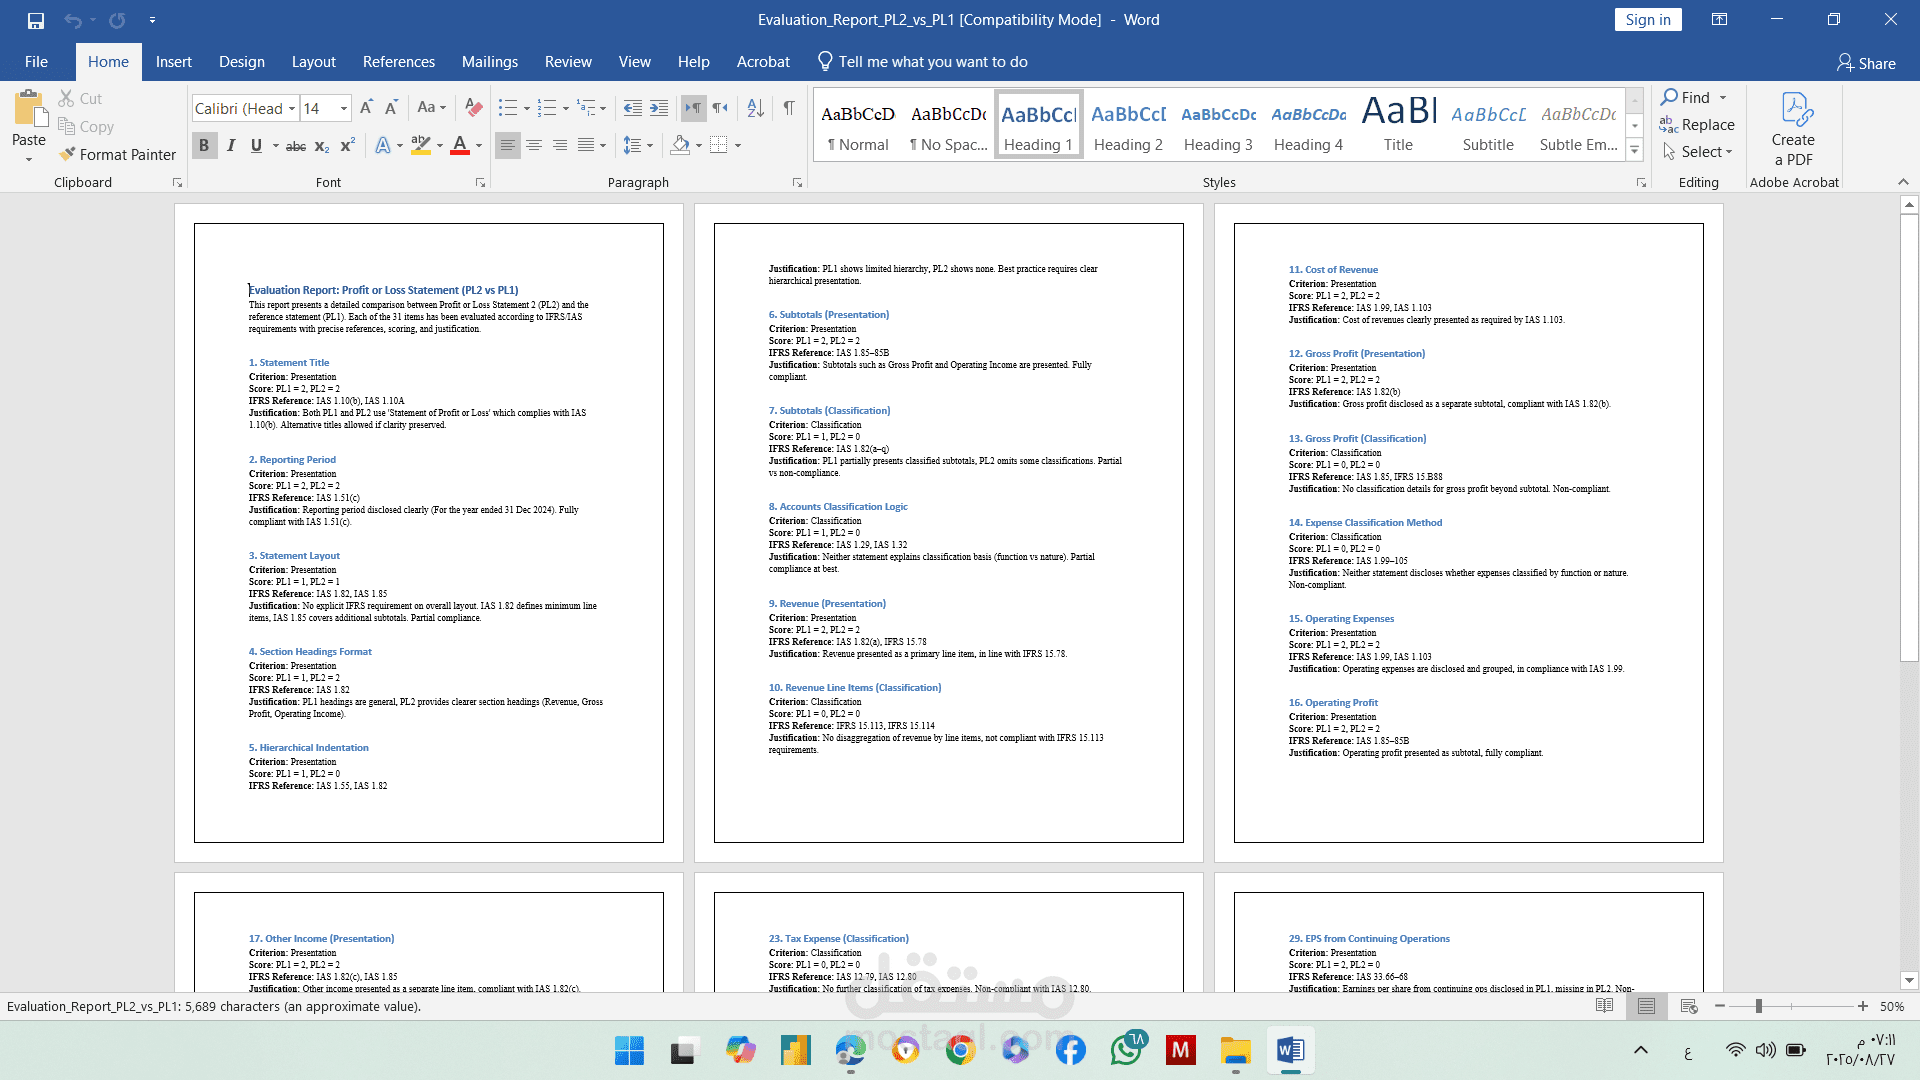
Task: Align paragraph text to the right
Action: (x=560, y=146)
